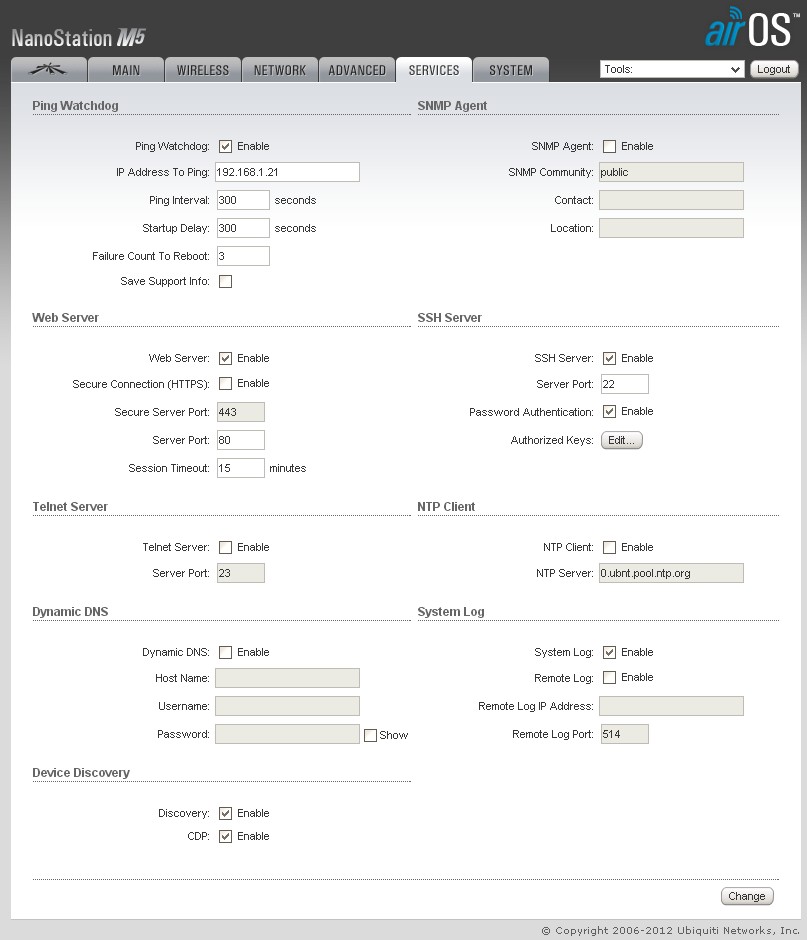Screen dimensions: 807x940
Task: Click the NTP Client section heading
Action: [x=446, y=507]
